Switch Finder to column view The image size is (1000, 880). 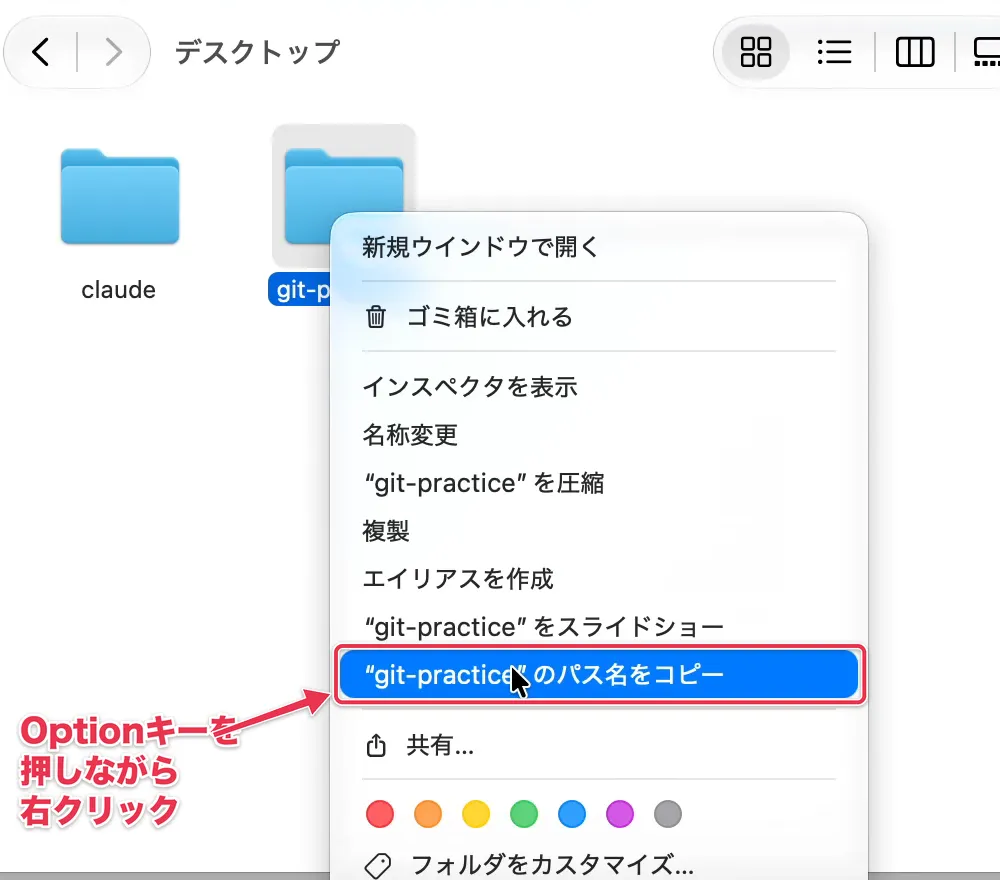click(915, 52)
